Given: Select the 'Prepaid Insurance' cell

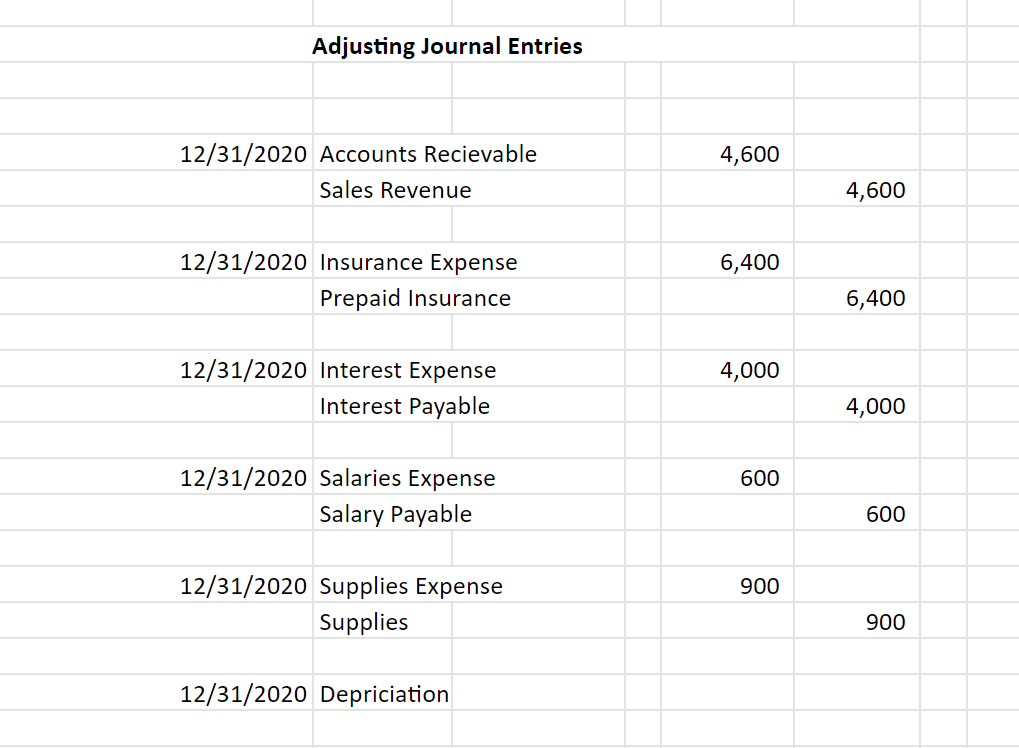Looking at the screenshot, I should click(x=415, y=298).
